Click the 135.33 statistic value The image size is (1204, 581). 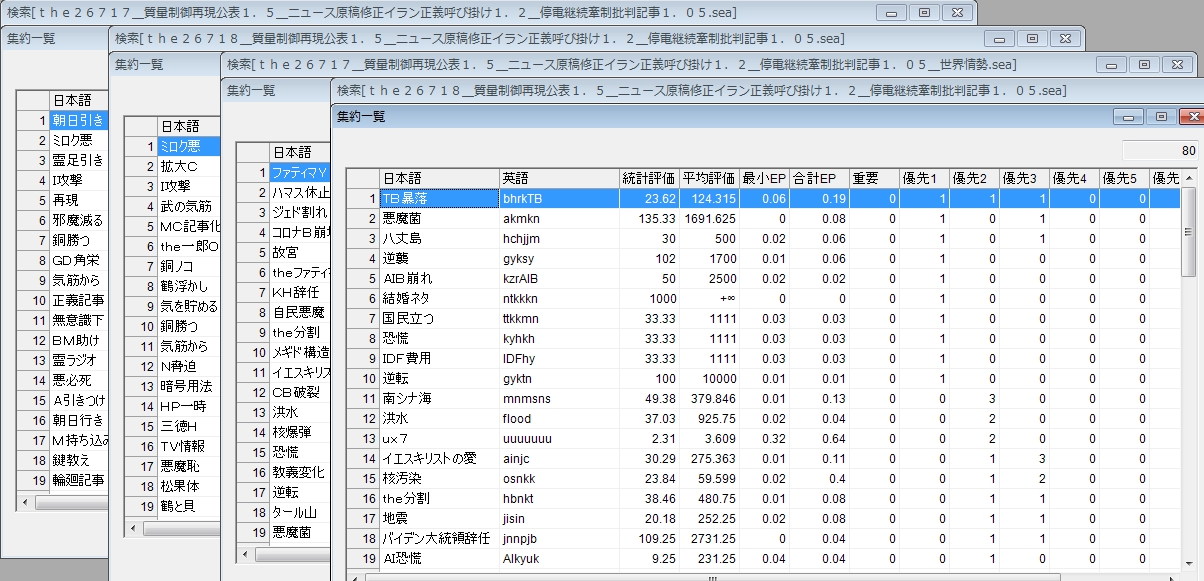(648, 218)
